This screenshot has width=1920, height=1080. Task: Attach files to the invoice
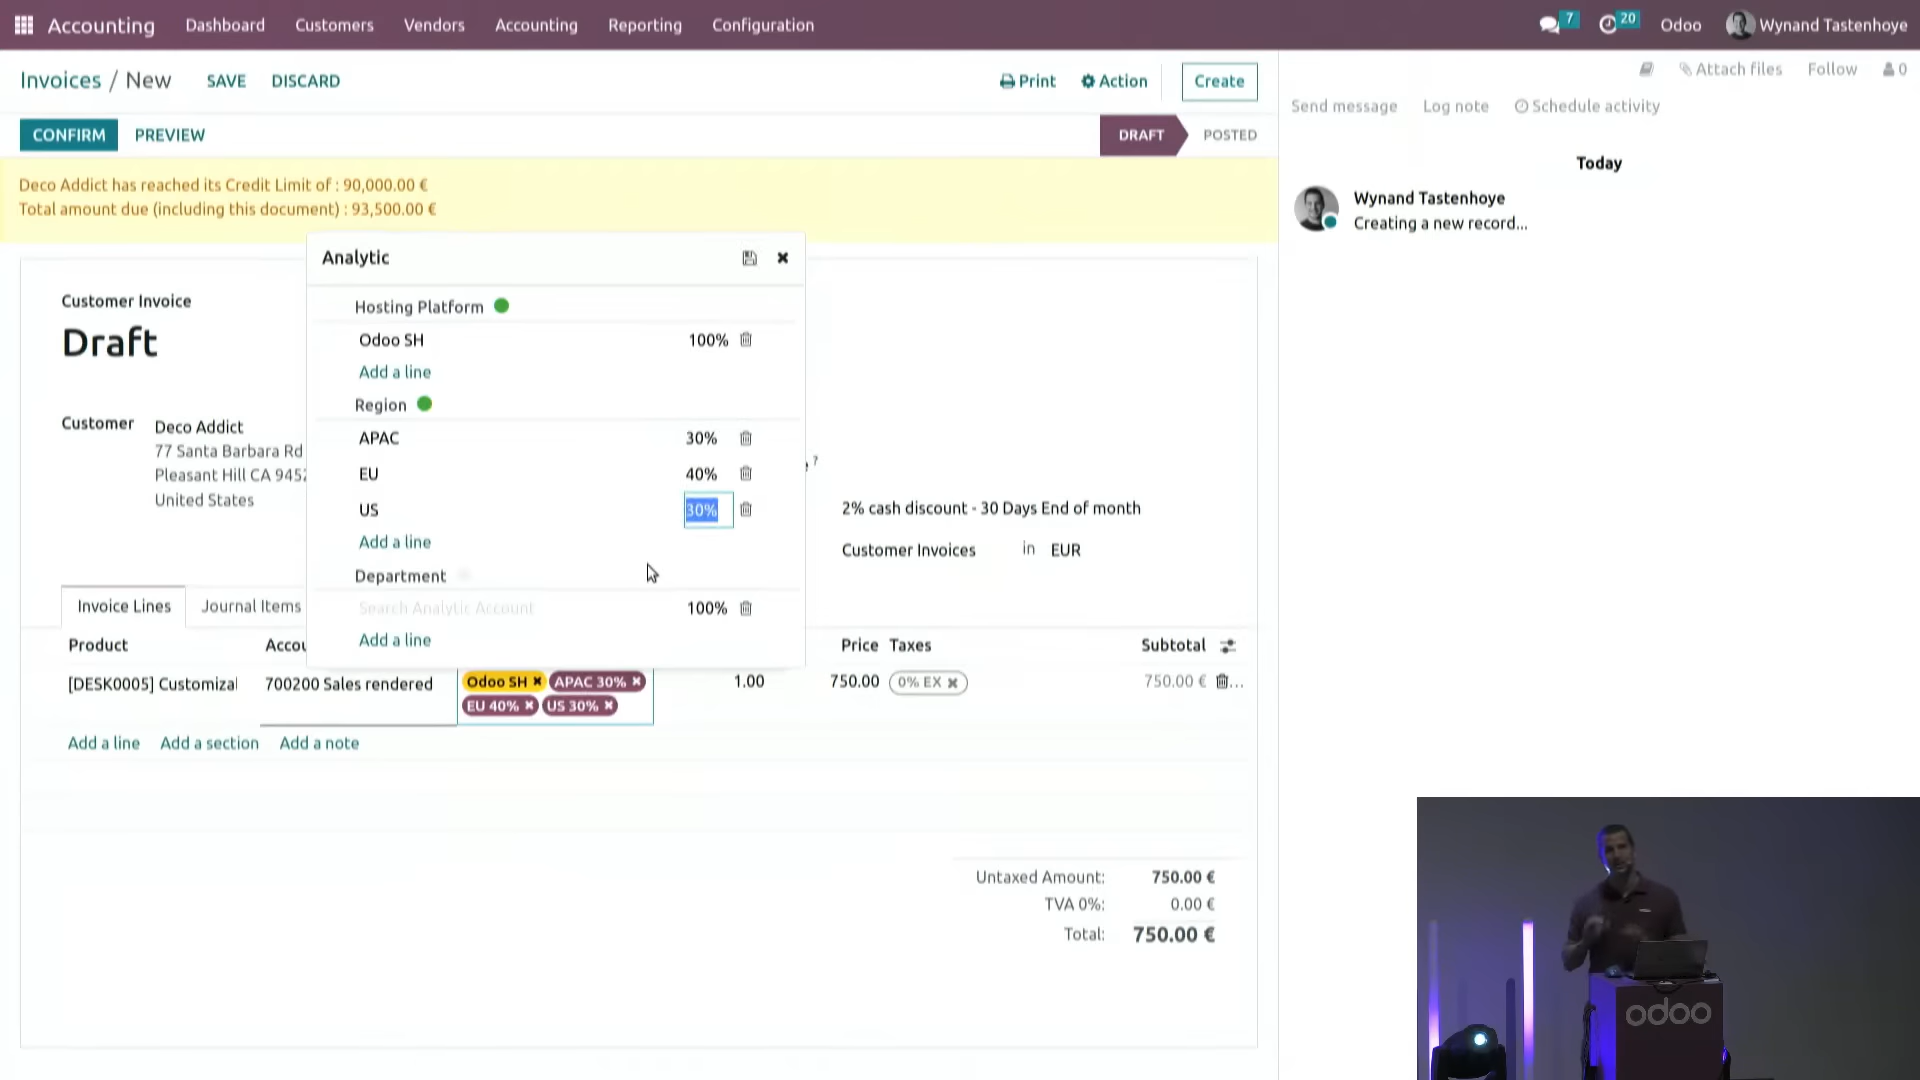(x=1731, y=69)
